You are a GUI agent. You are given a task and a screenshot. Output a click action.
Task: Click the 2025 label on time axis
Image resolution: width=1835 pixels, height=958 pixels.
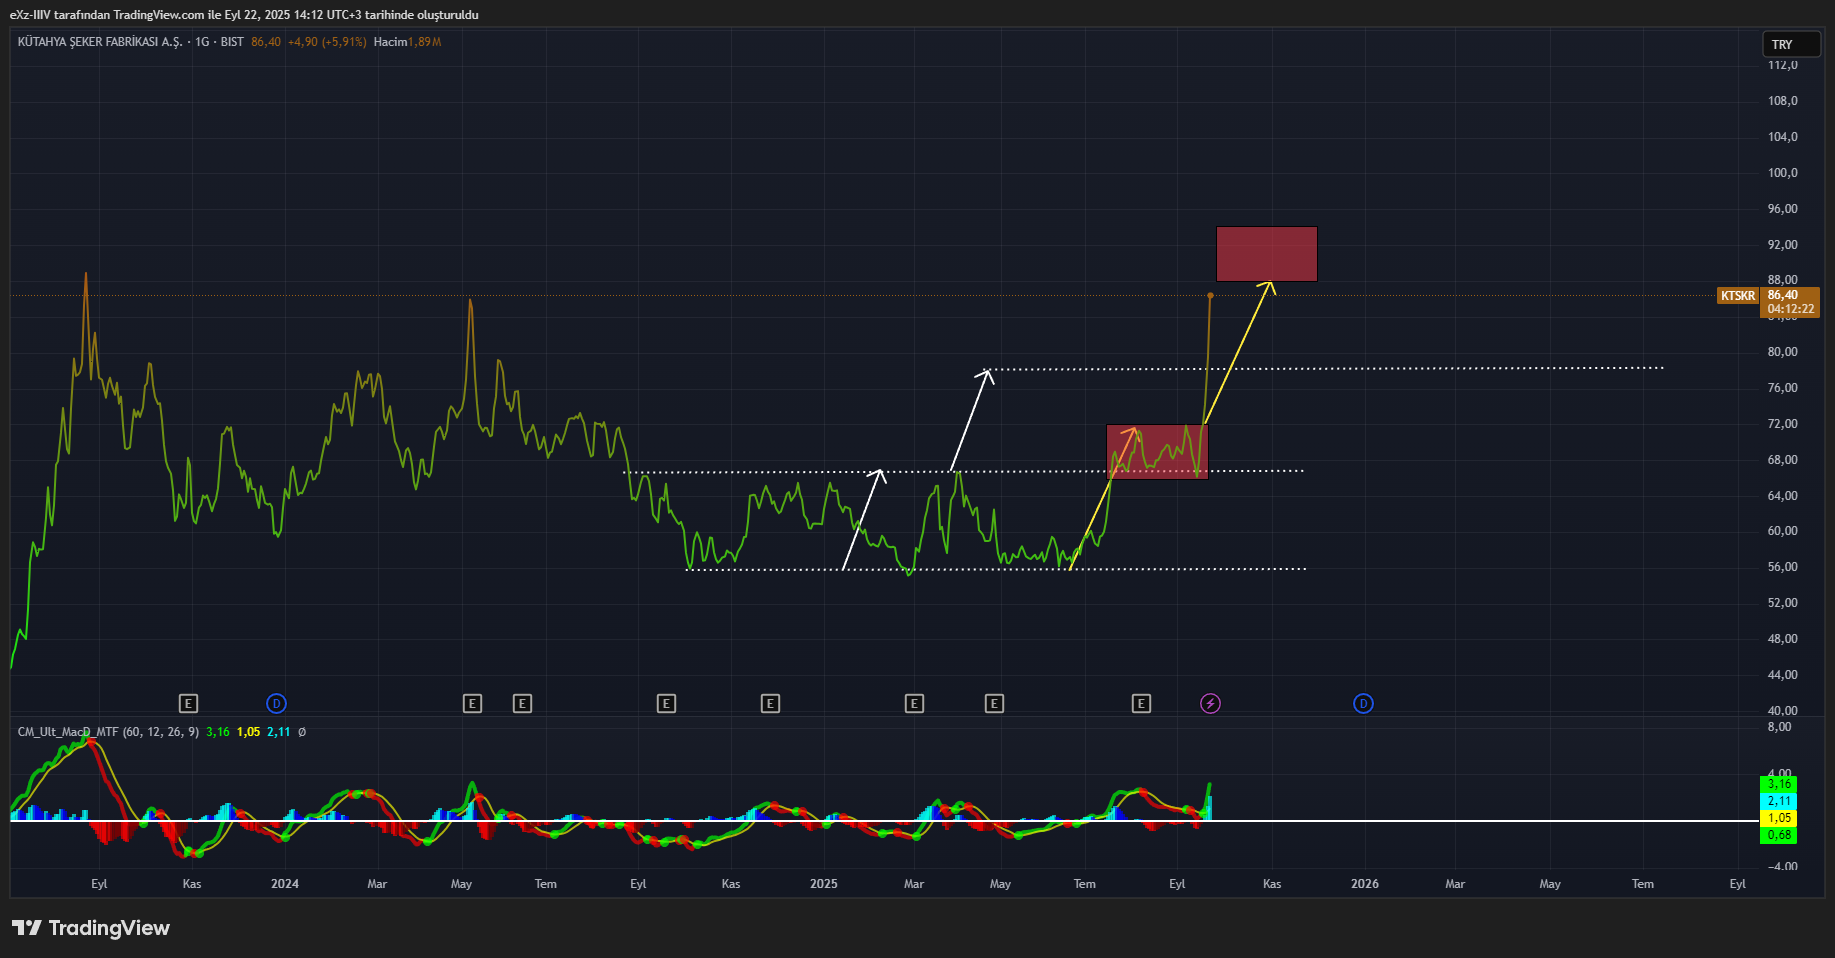[x=824, y=884]
